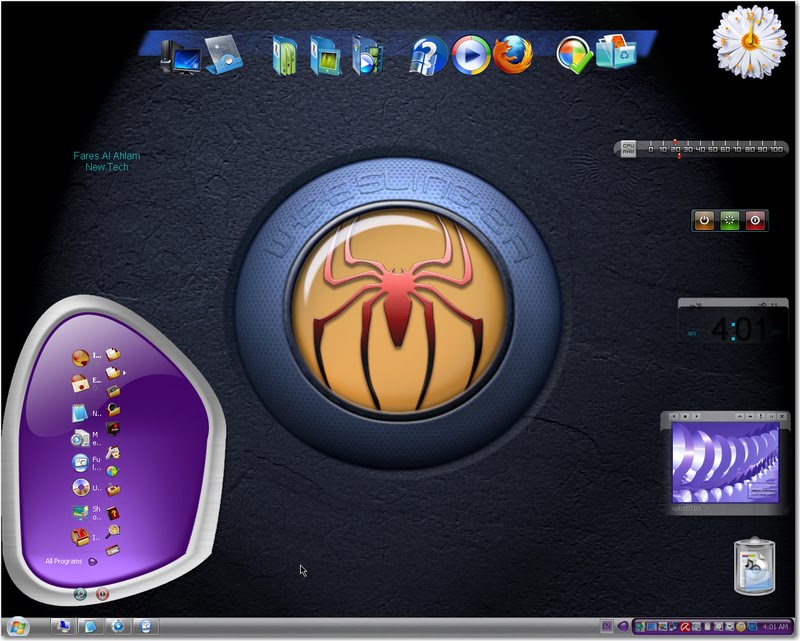Screen dimensions: 800x641
Task: Open the red box icon in start menu
Action: (x=80, y=537)
